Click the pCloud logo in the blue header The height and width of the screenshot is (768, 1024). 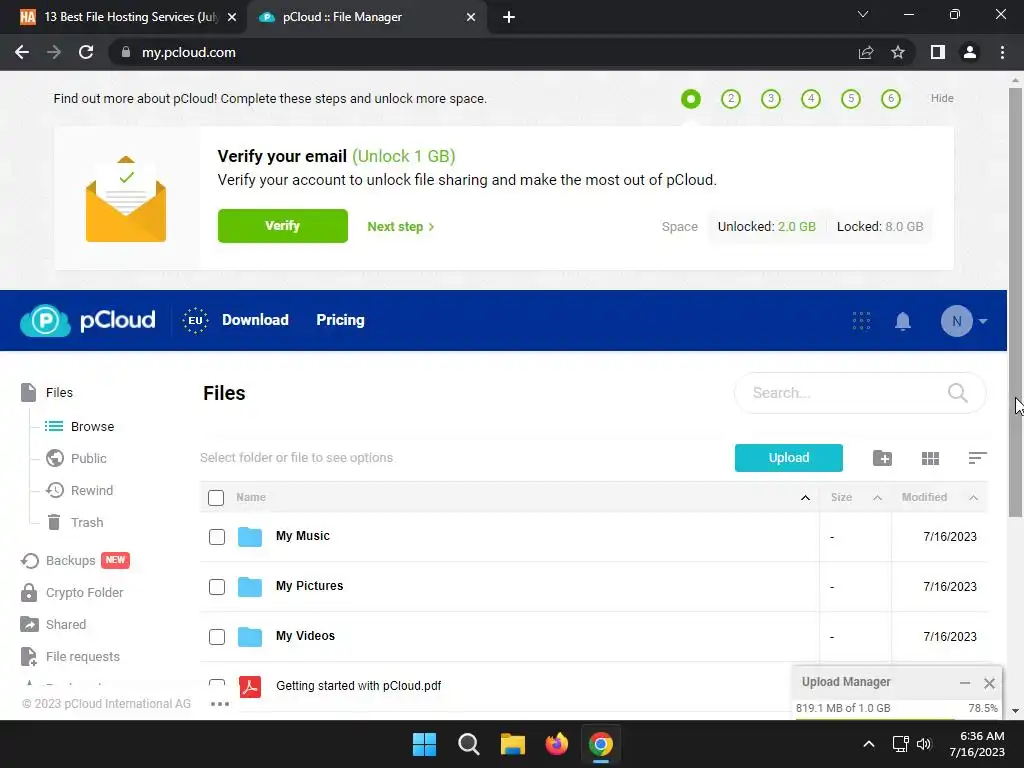88,320
